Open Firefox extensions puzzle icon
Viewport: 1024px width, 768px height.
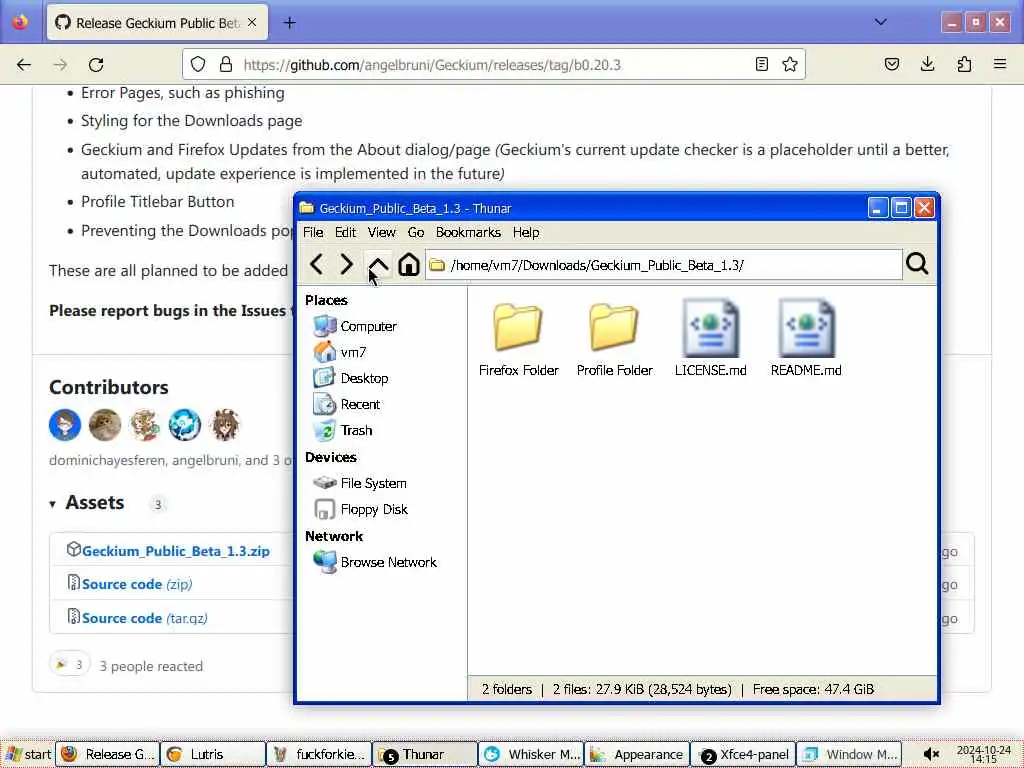964,64
